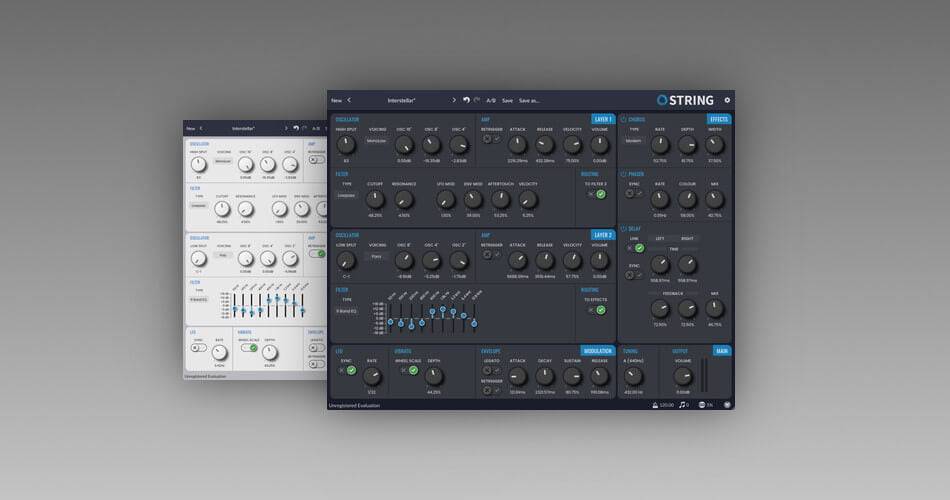The image size is (950, 500).
Task: Toggle the Envelope Retrigger switch in the dark window
Action: tap(491, 391)
